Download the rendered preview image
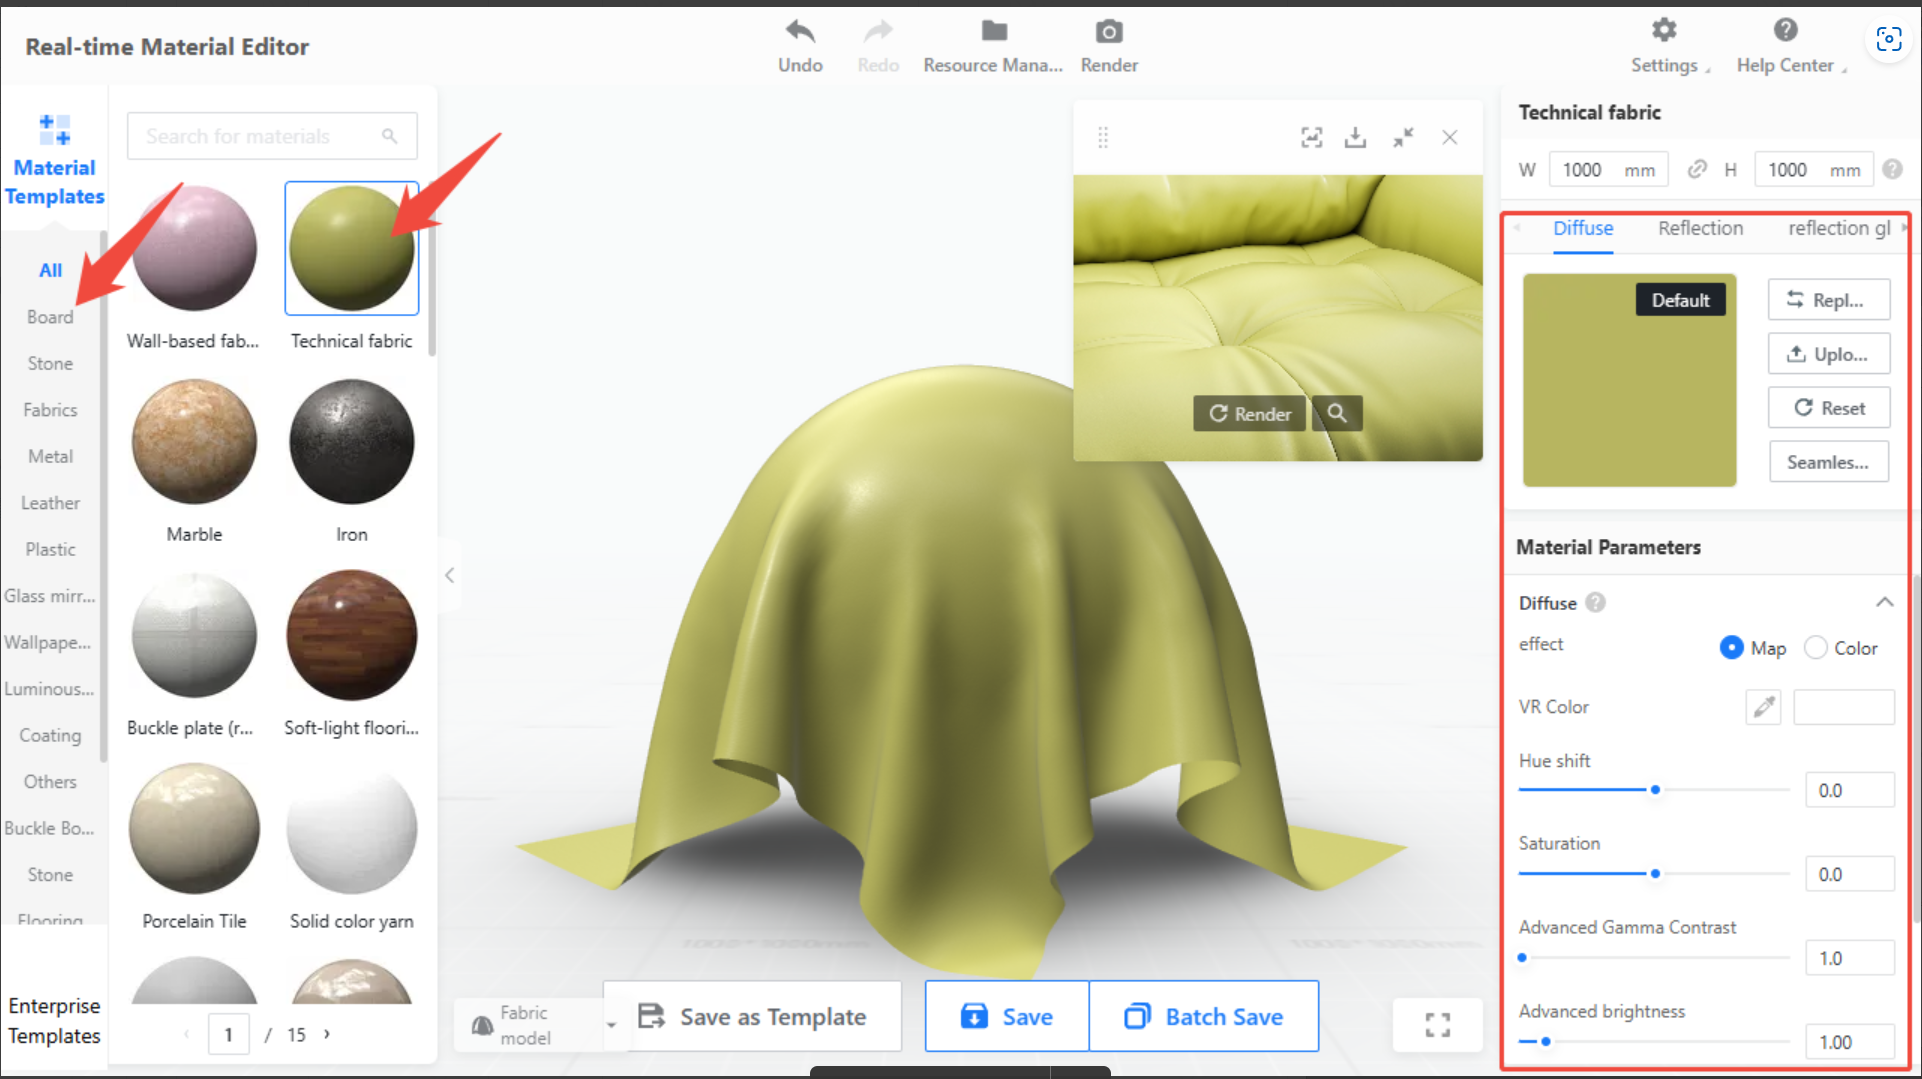Screen dimensions: 1922x1079 coord(1356,137)
